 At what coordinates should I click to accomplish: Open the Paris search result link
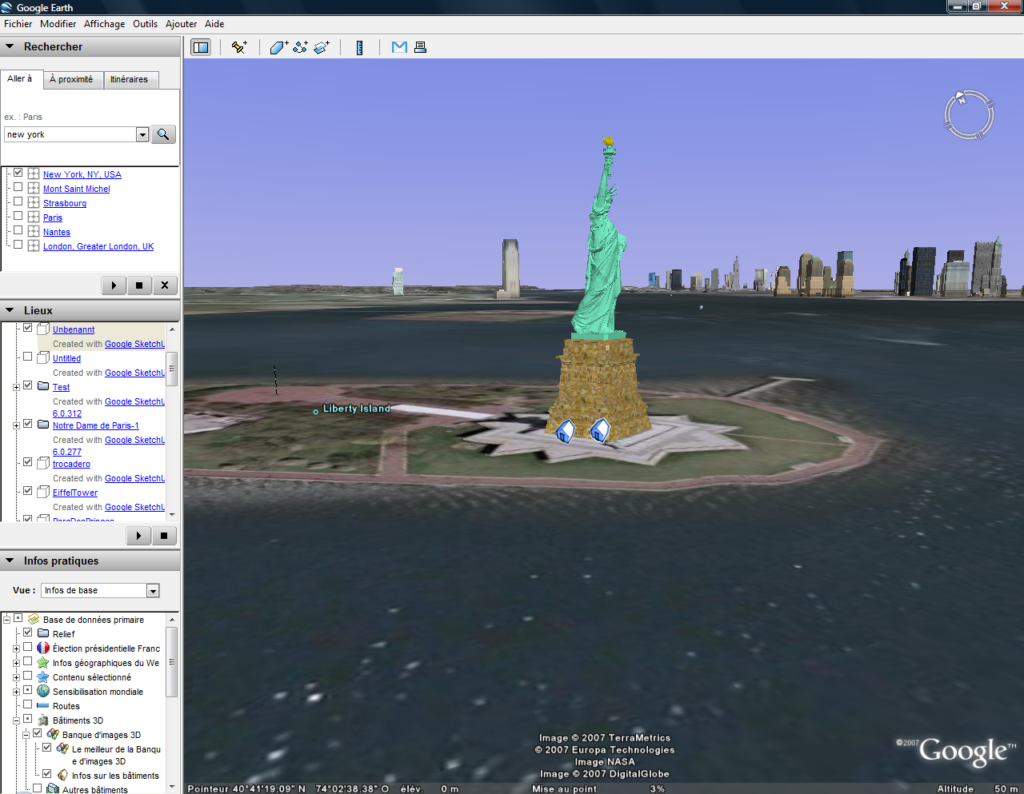53,217
